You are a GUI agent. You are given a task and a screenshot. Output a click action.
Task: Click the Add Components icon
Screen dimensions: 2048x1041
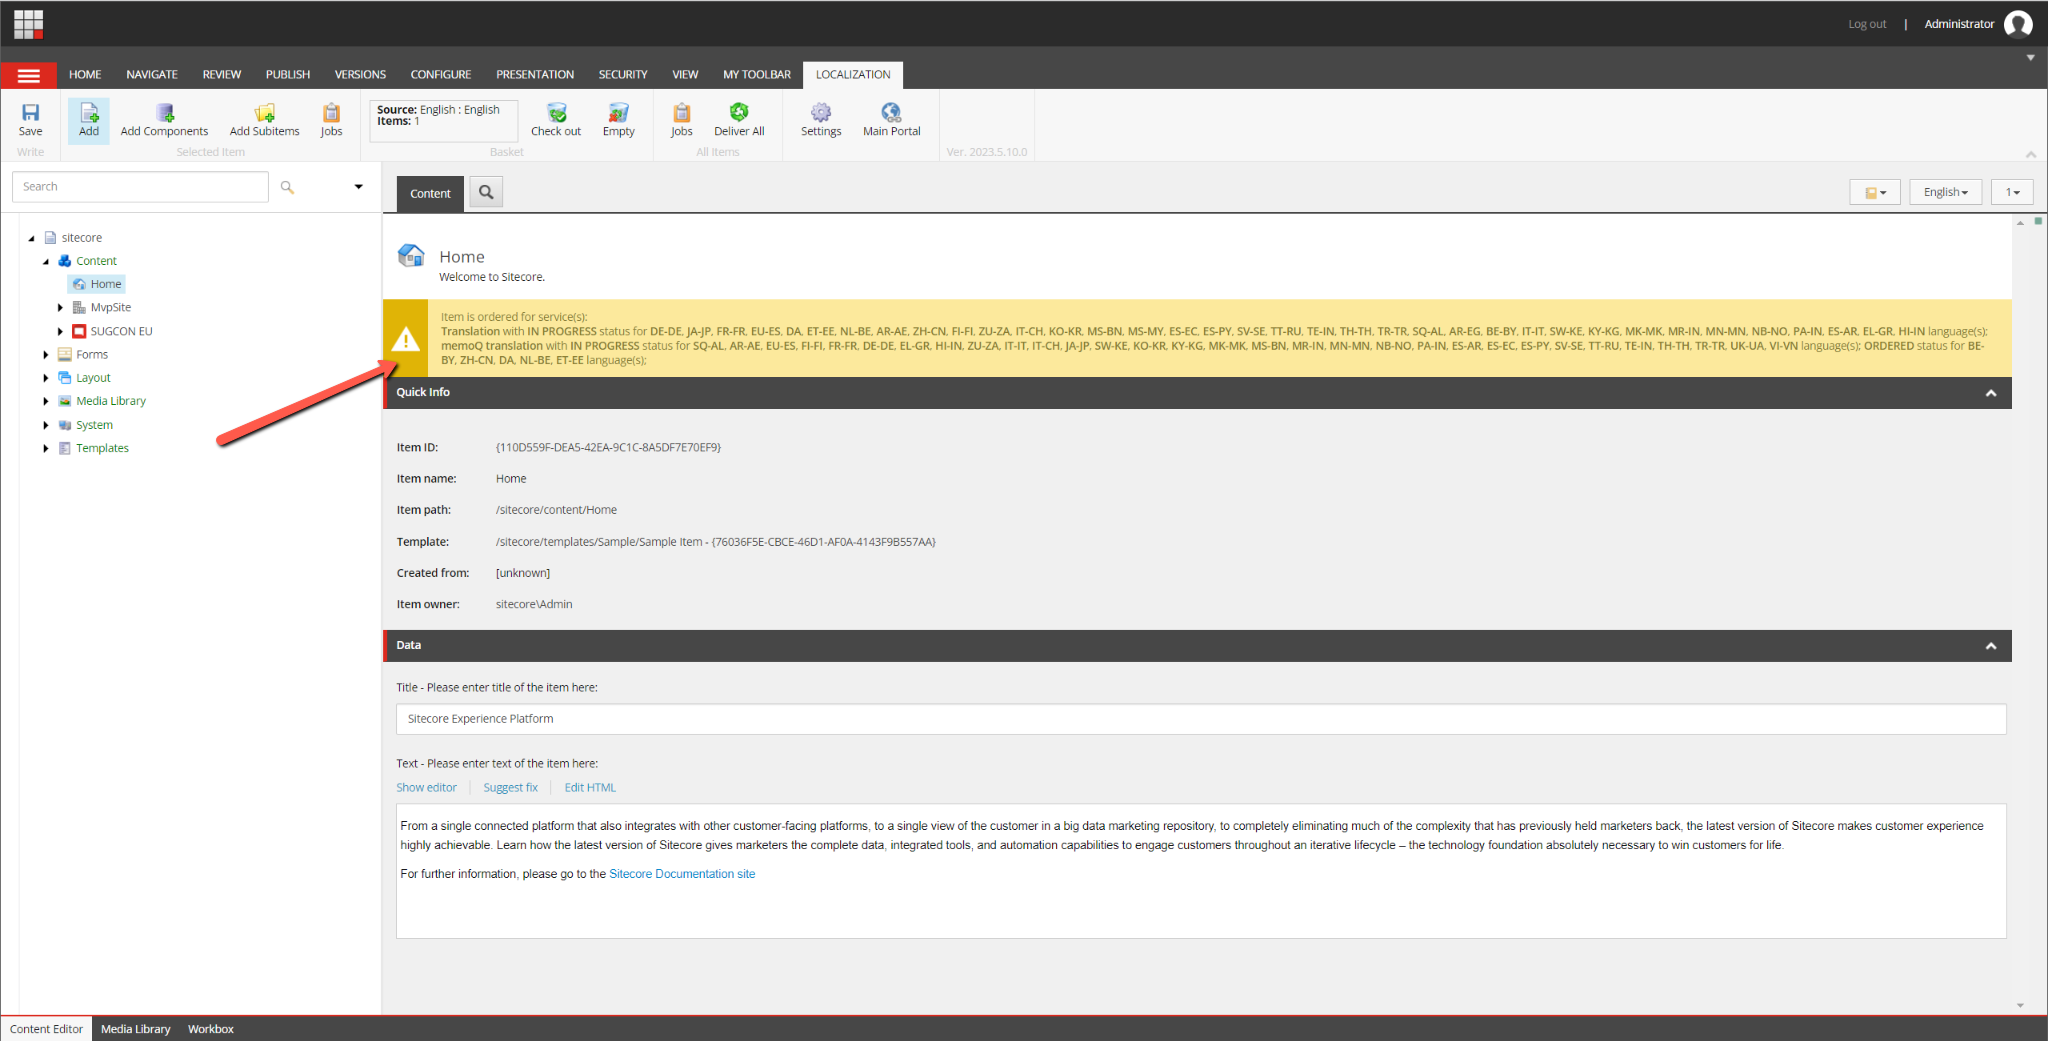pos(165,112)
